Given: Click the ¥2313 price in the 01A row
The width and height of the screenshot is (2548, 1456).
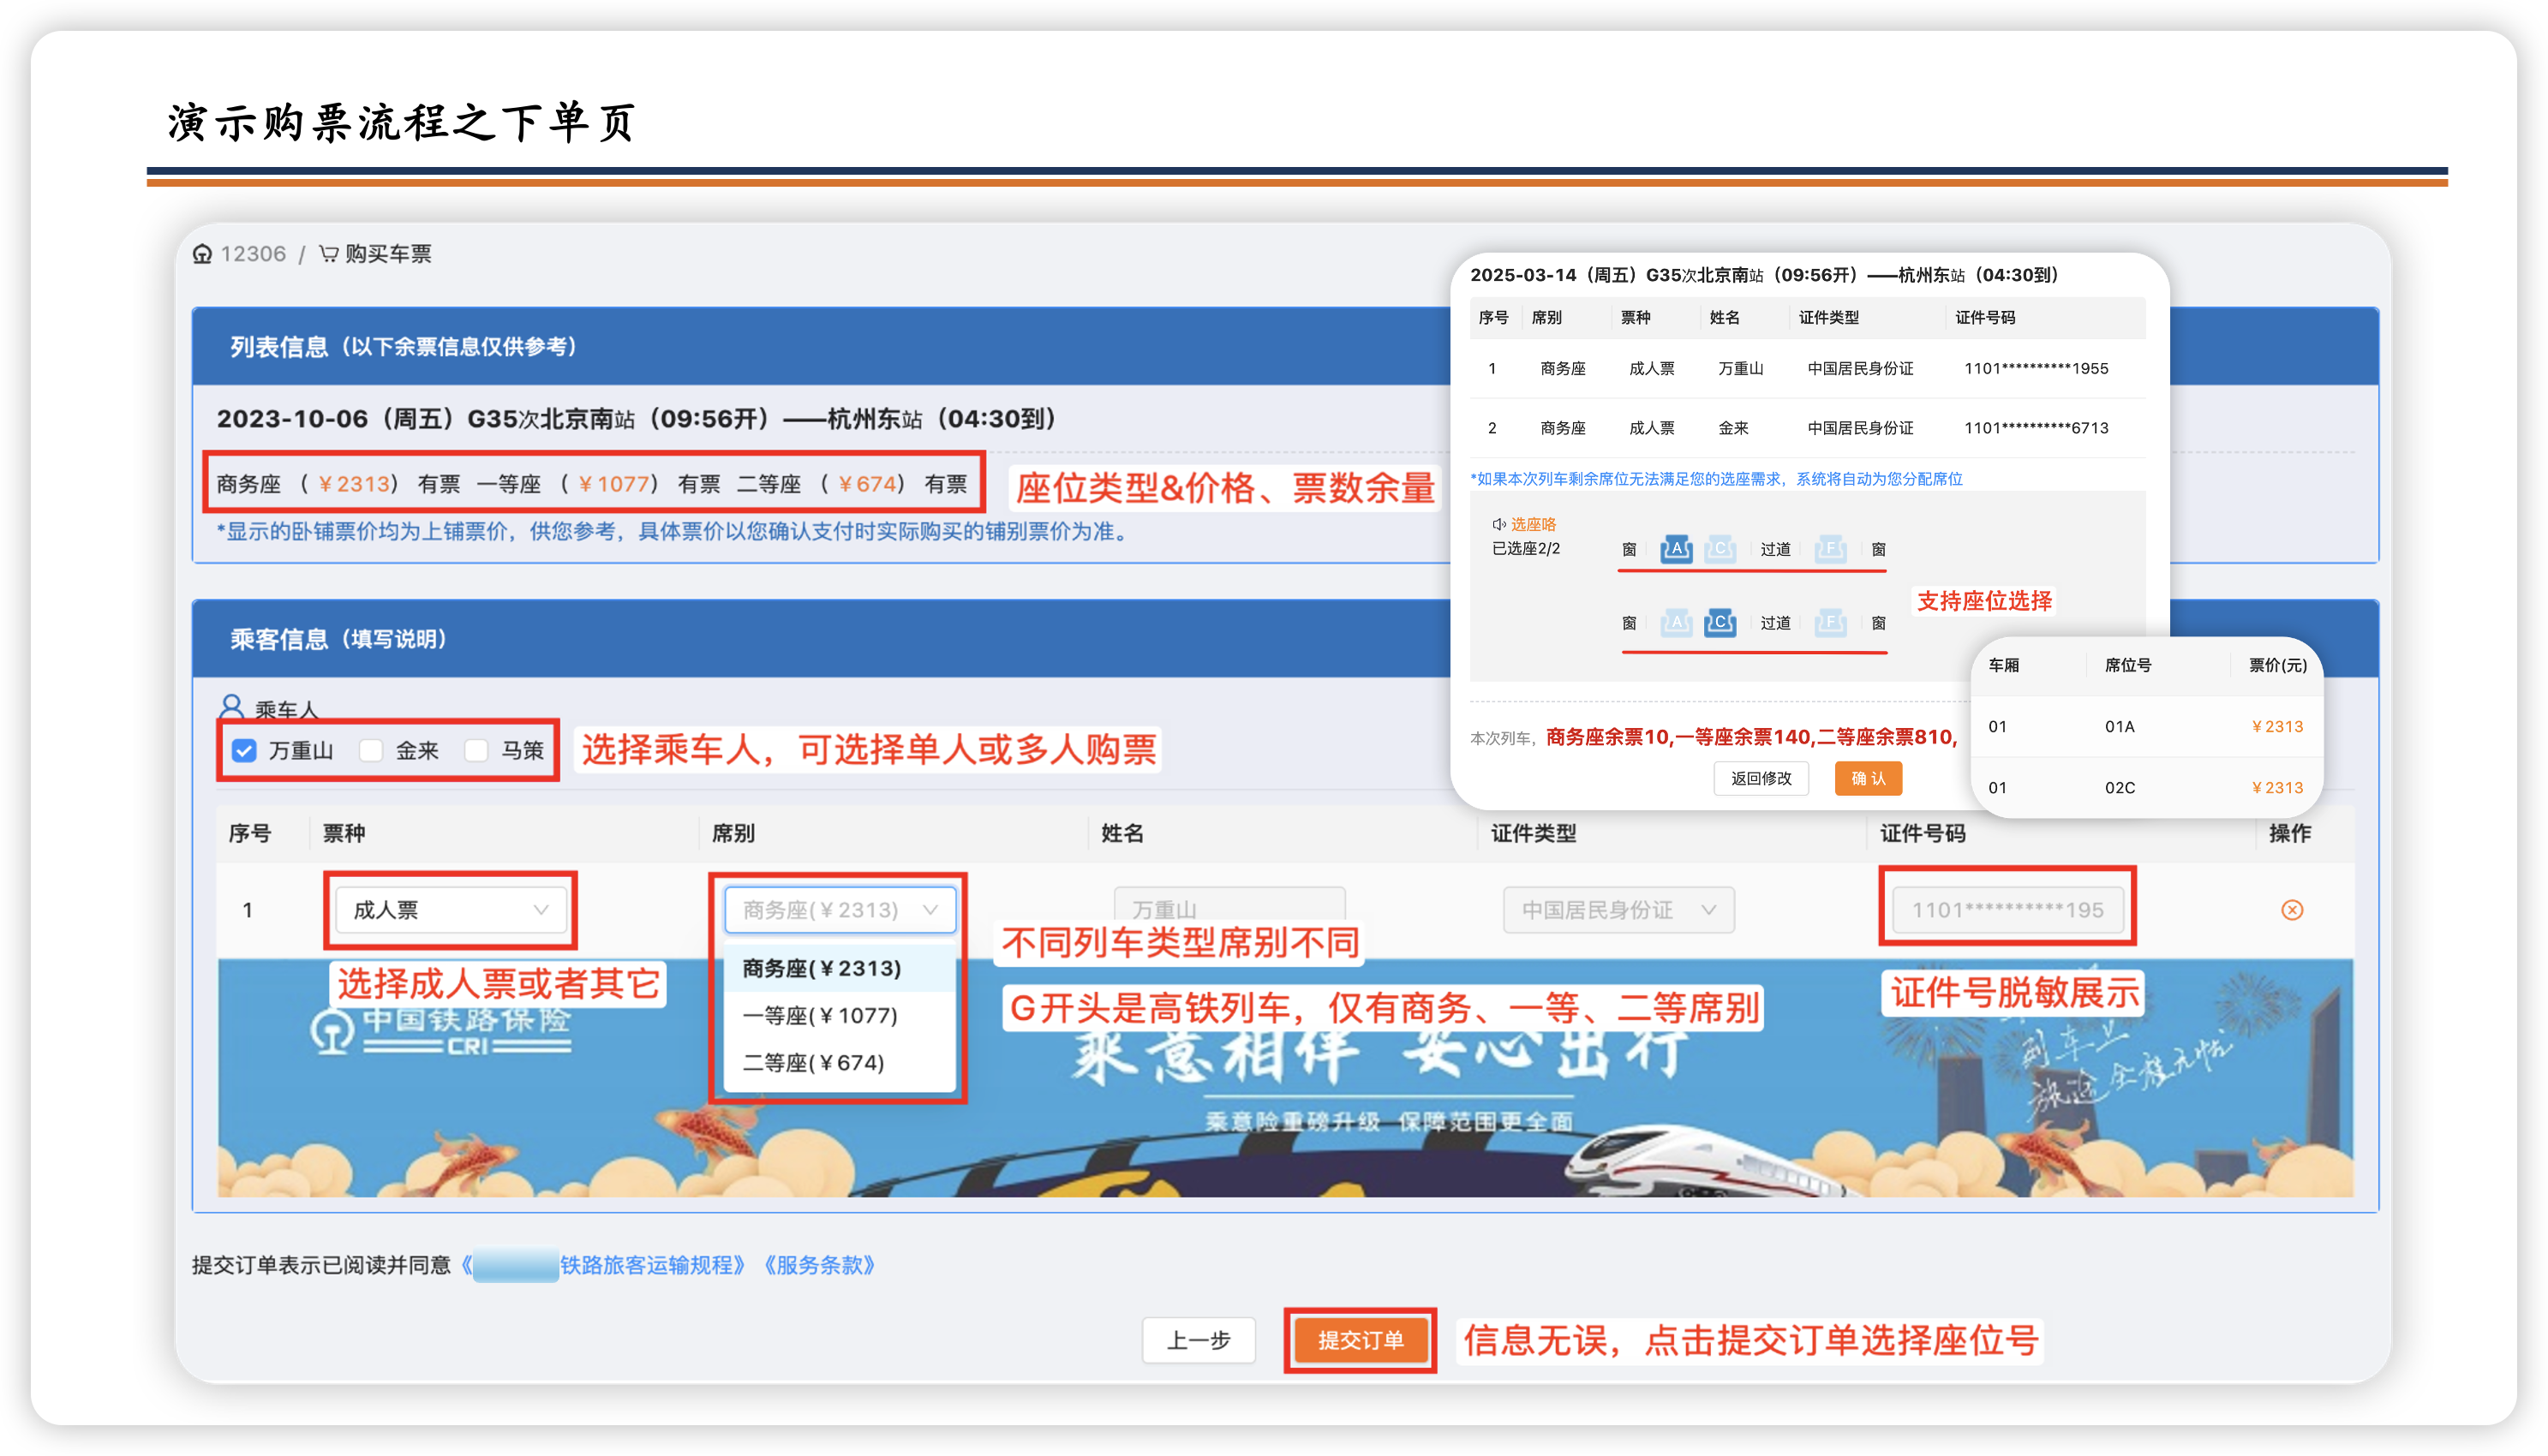Looking at the screenshot, I should 2277,727.
